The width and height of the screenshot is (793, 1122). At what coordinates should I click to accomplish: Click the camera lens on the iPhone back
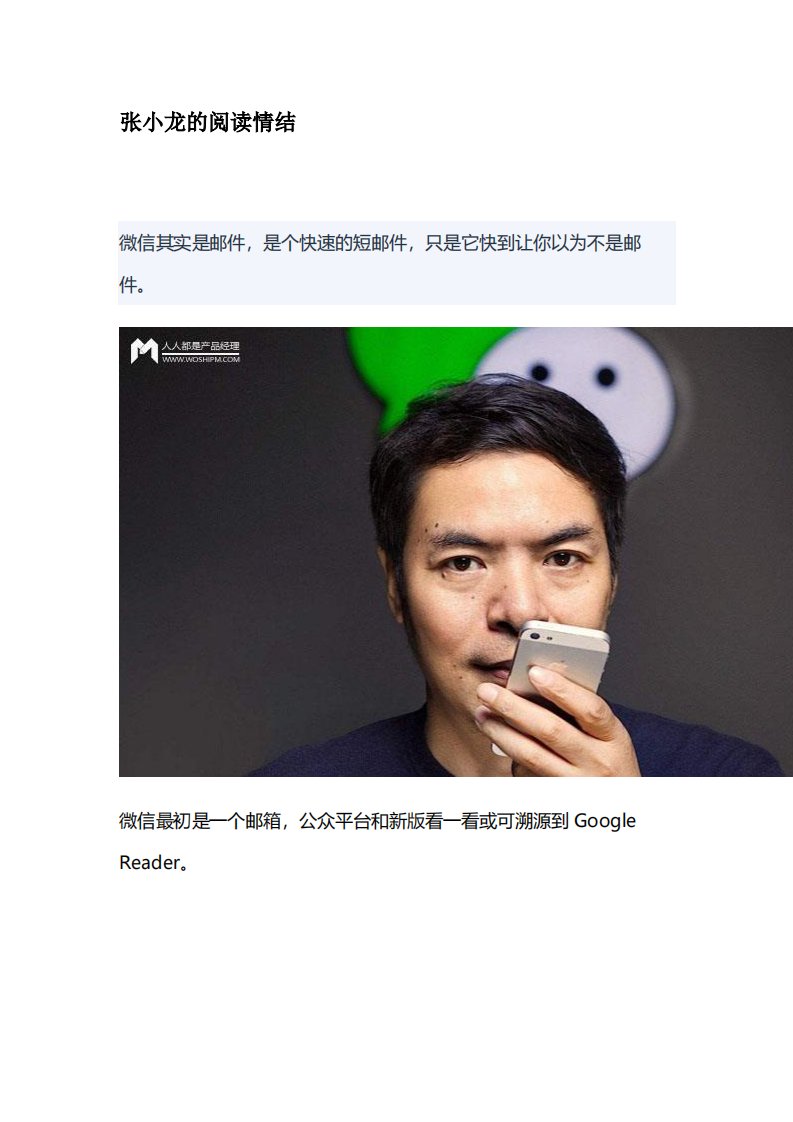pyautogui.click(x=534, y=635)
